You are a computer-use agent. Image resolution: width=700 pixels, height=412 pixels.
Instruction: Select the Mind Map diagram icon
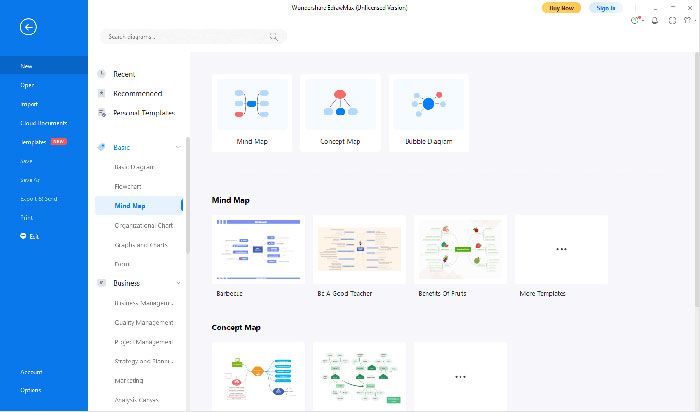click(x=252, y=104)
